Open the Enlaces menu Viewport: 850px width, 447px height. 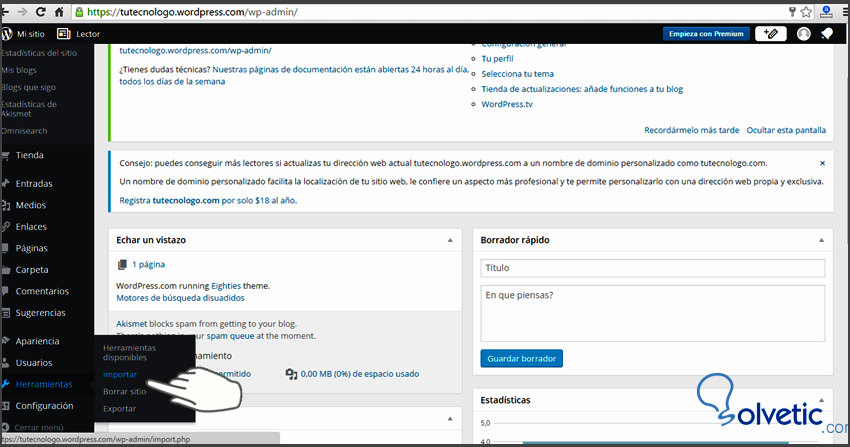tap(31, 226)
